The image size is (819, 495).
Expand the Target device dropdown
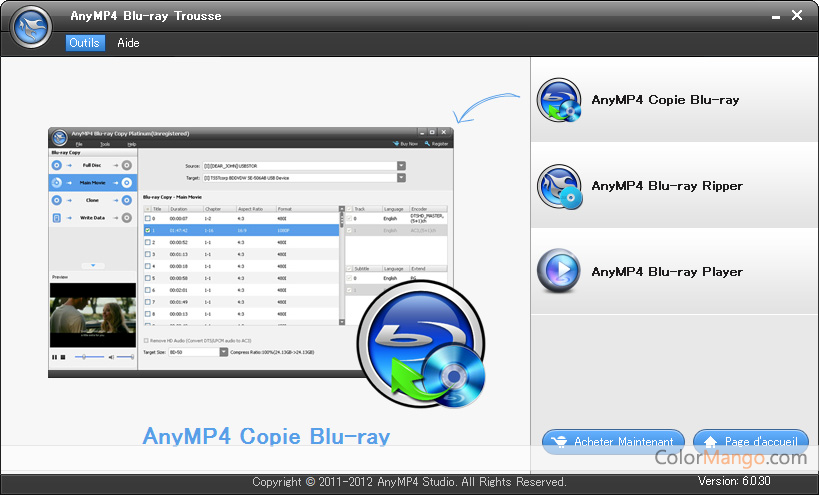[x=401, y=178]
